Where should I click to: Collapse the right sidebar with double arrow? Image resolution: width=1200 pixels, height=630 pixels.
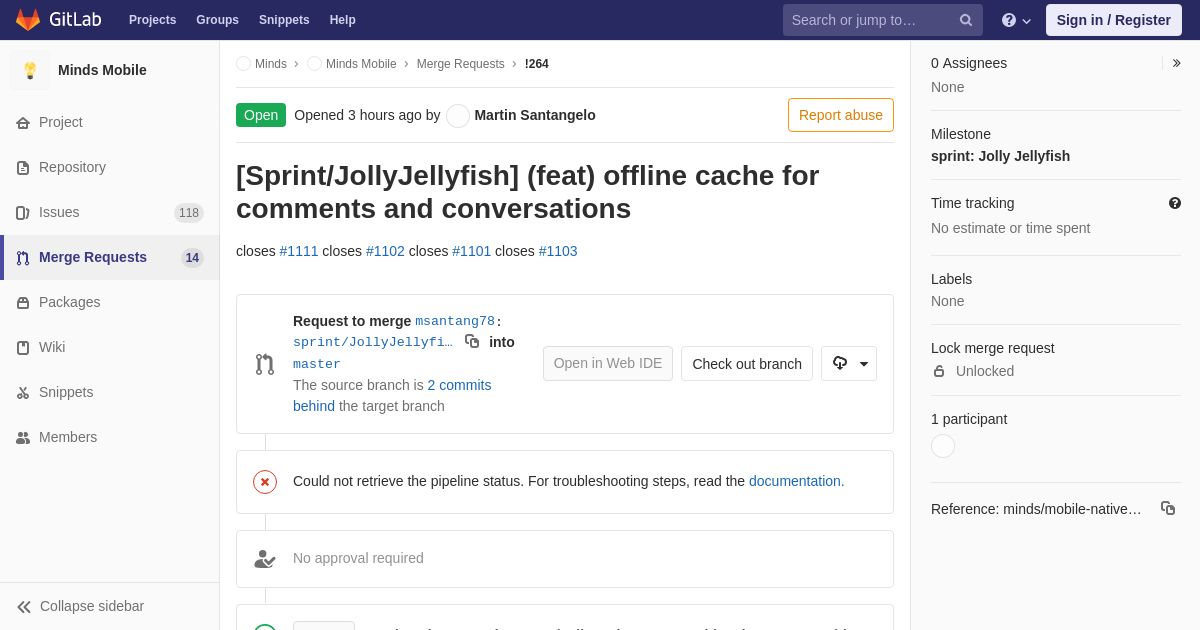(1176, 63)
